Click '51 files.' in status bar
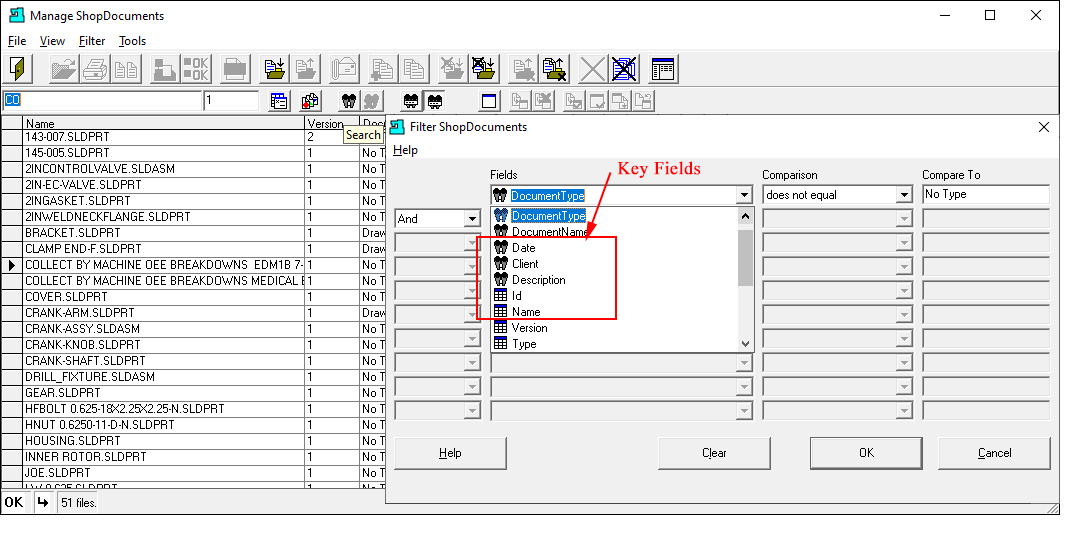Screen dimensions: 1073x542 tap(79, 503)
